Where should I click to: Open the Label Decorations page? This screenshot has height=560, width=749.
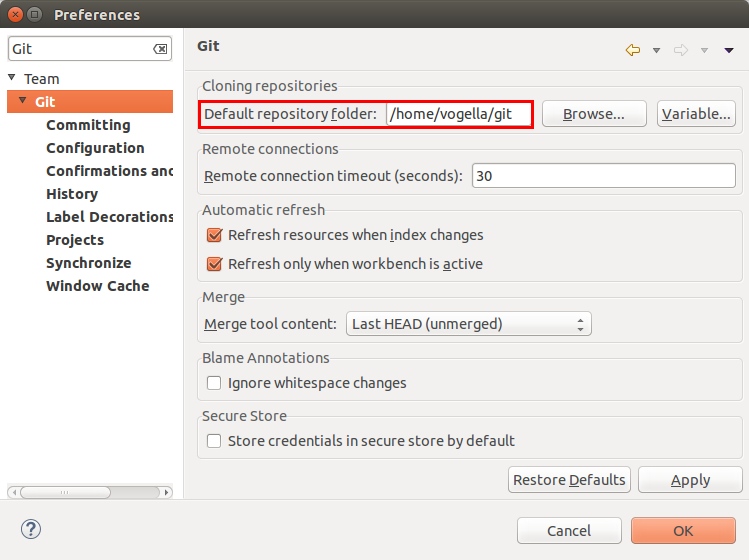109,217
